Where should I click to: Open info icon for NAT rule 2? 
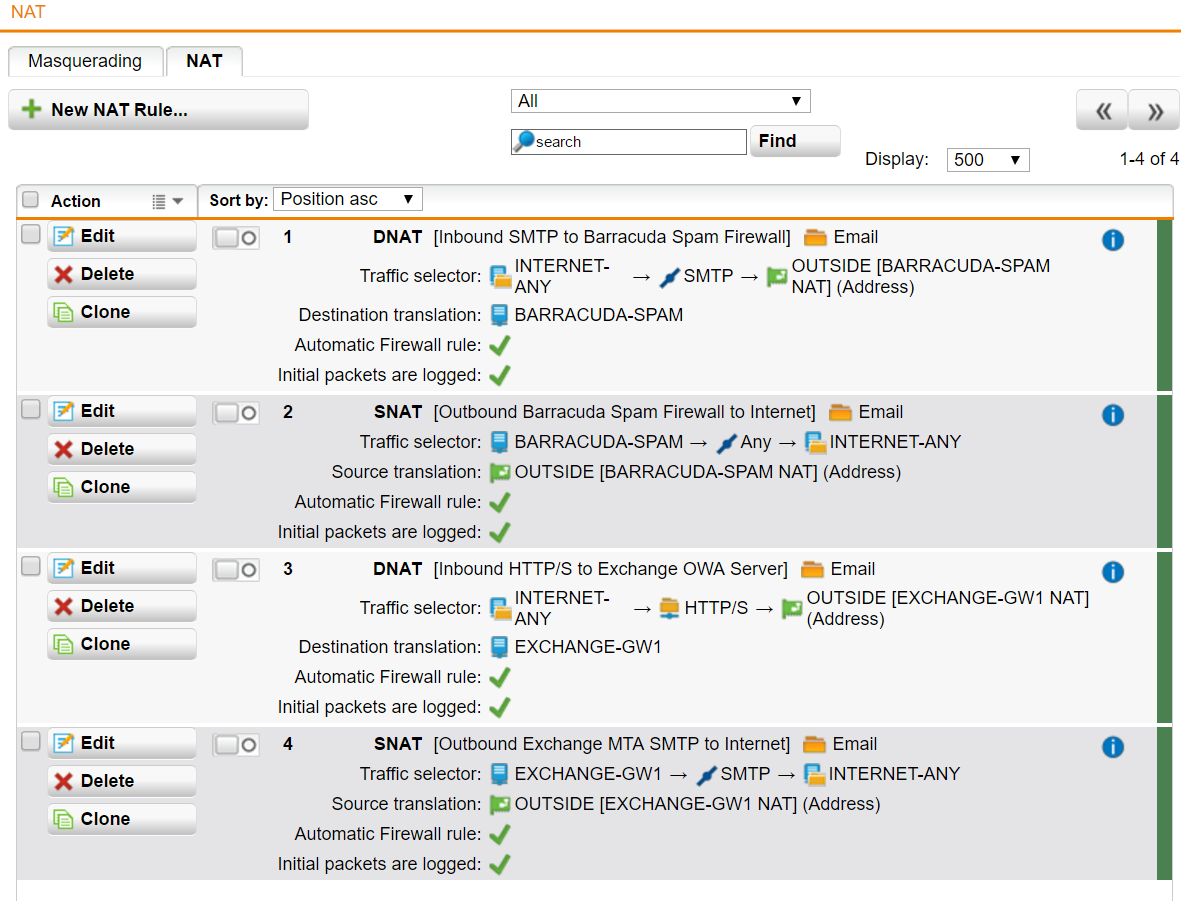click(1112, 415)
